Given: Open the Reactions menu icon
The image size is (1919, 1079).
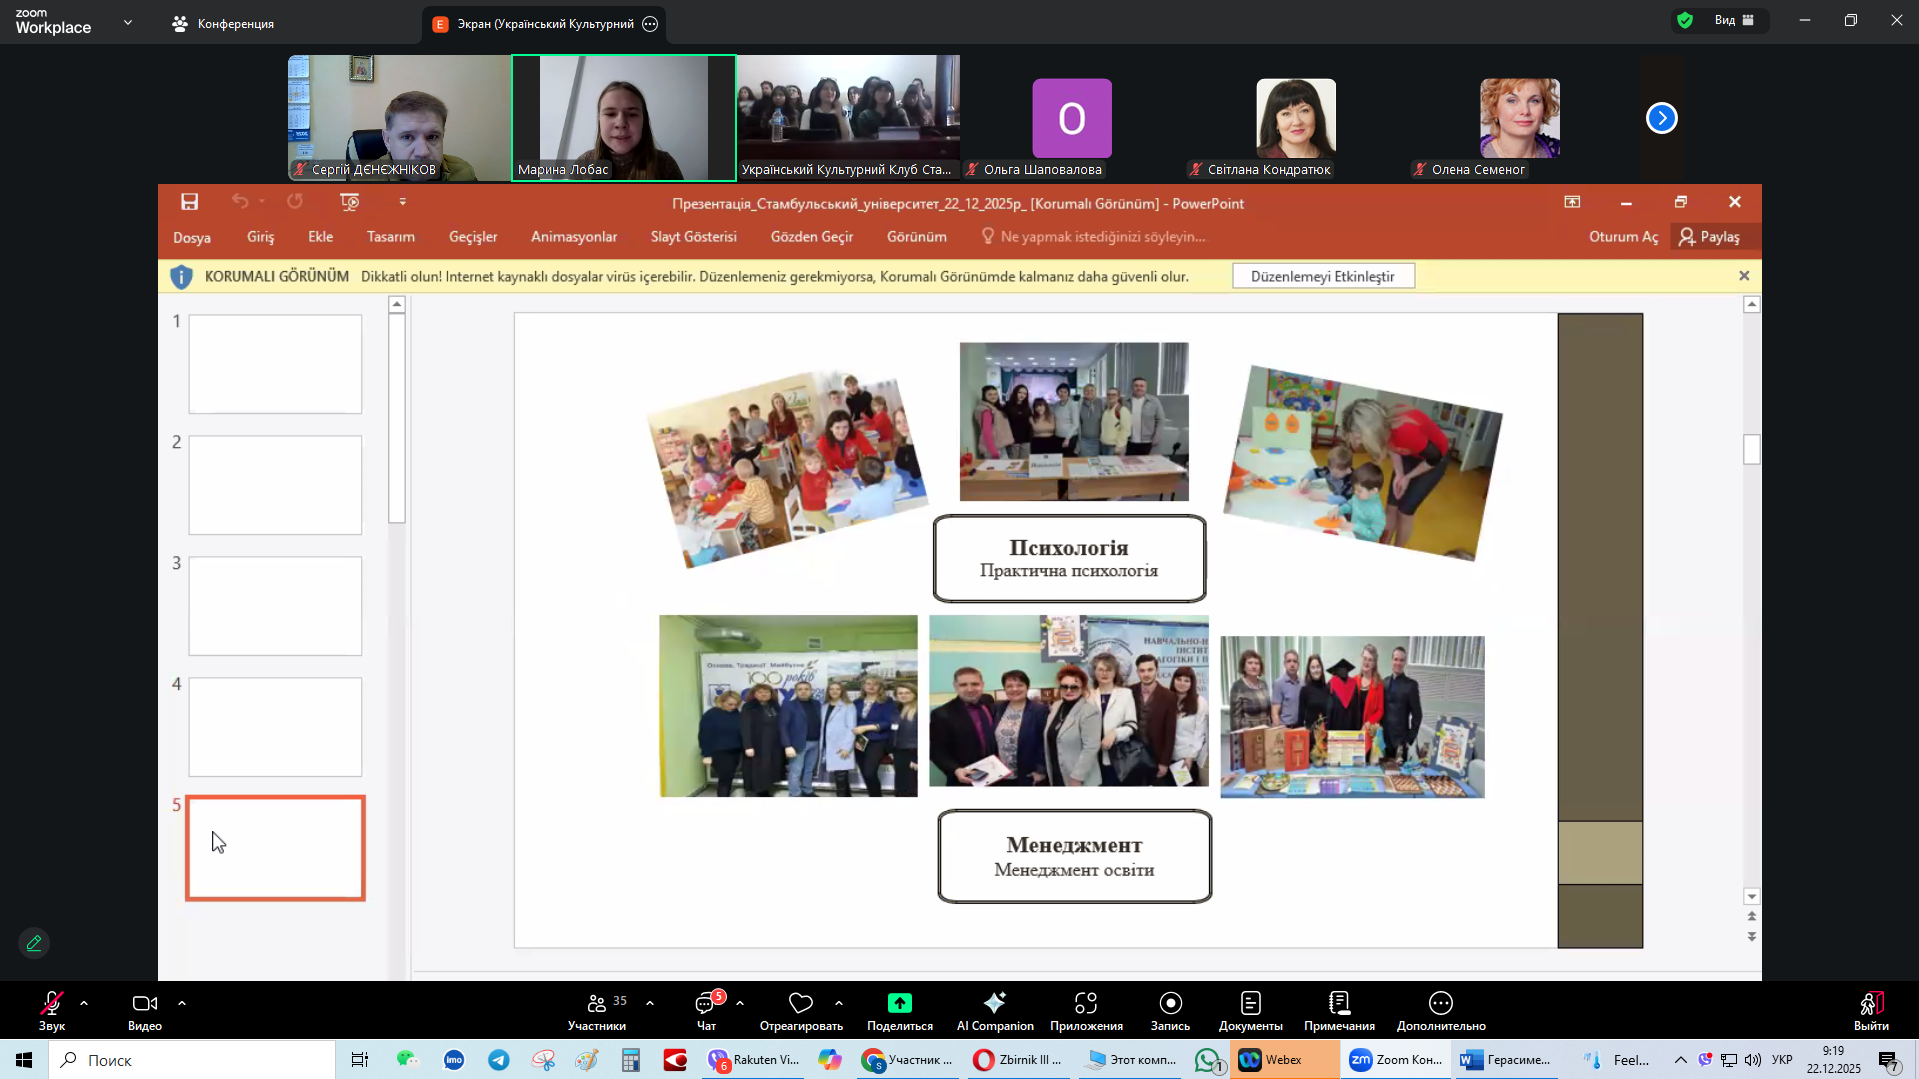Looking at the screenshot, I should pyautogui.click(x=800, y=1003).
